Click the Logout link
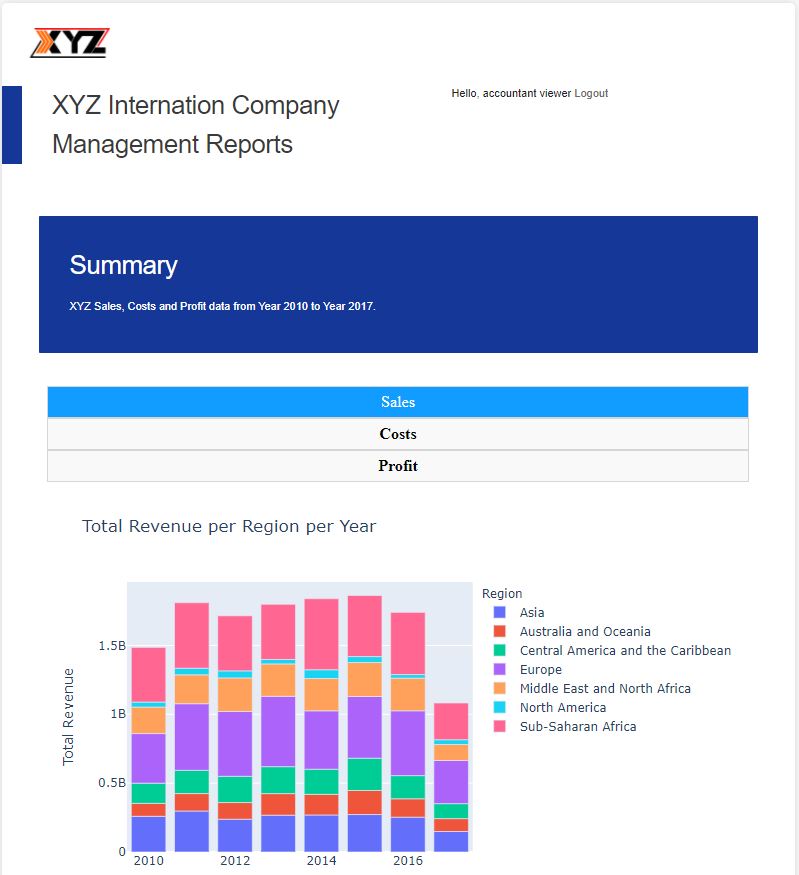 pos(591,93)
